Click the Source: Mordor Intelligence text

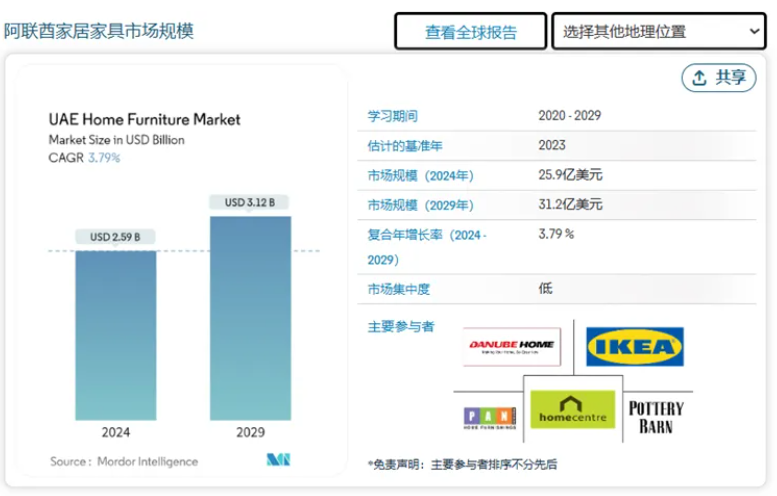tap(124, 461)
